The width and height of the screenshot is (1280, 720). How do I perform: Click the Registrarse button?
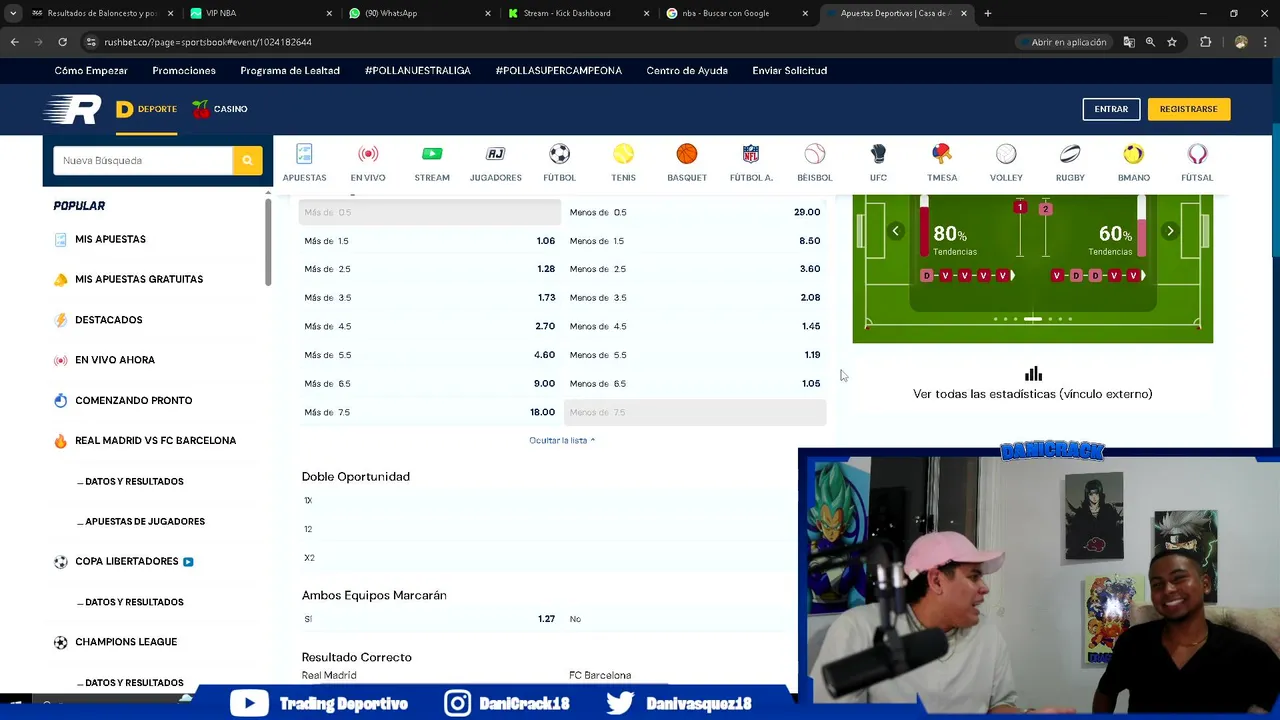point(1188,109)
